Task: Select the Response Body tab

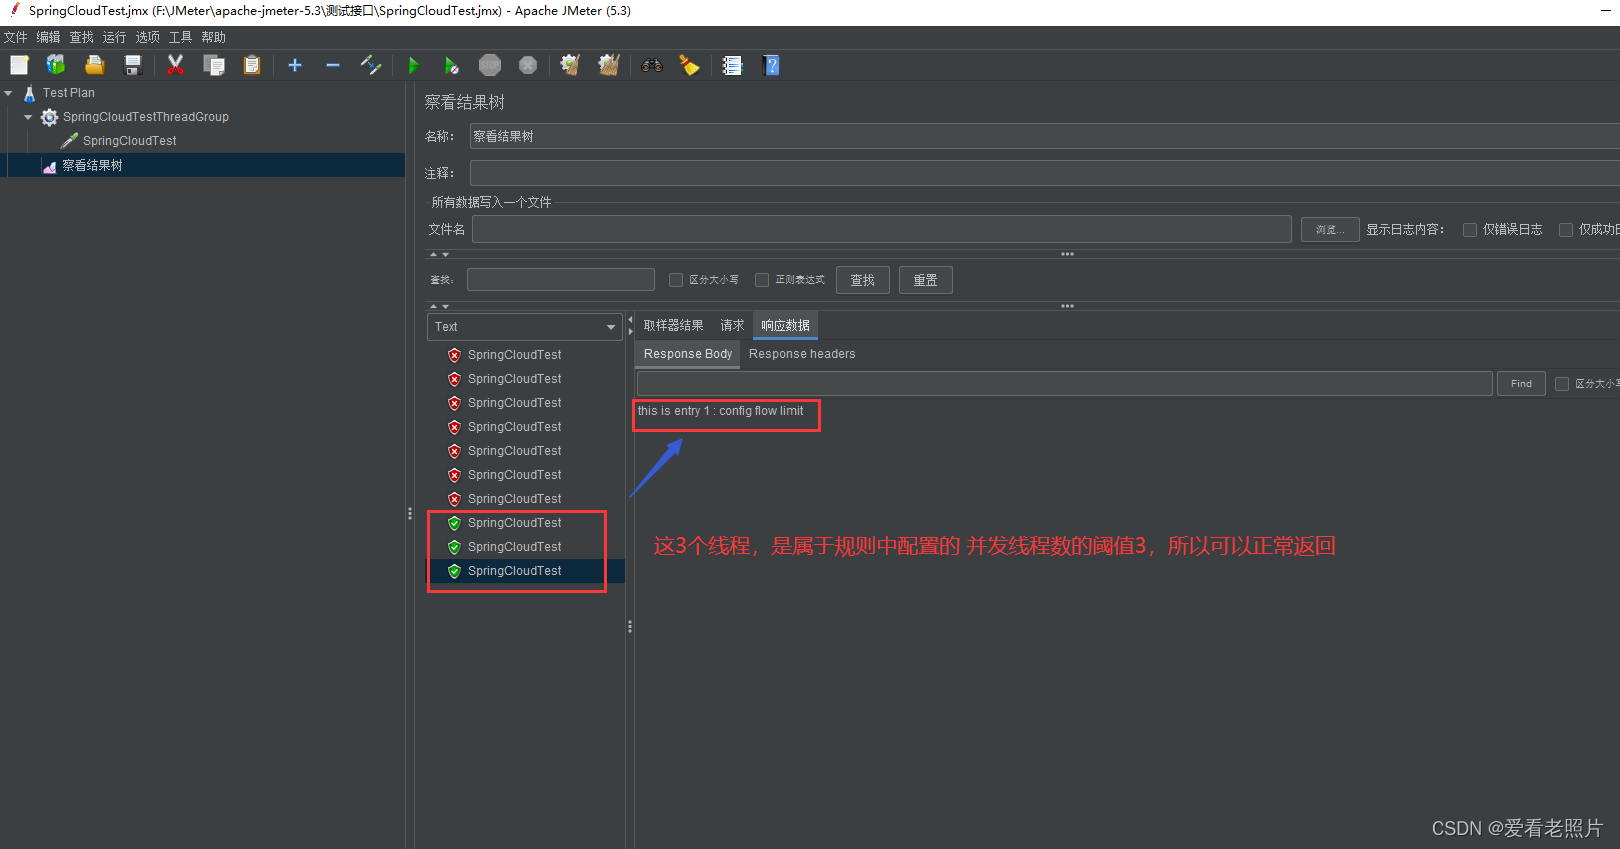Action: click(x=688, y=354)
